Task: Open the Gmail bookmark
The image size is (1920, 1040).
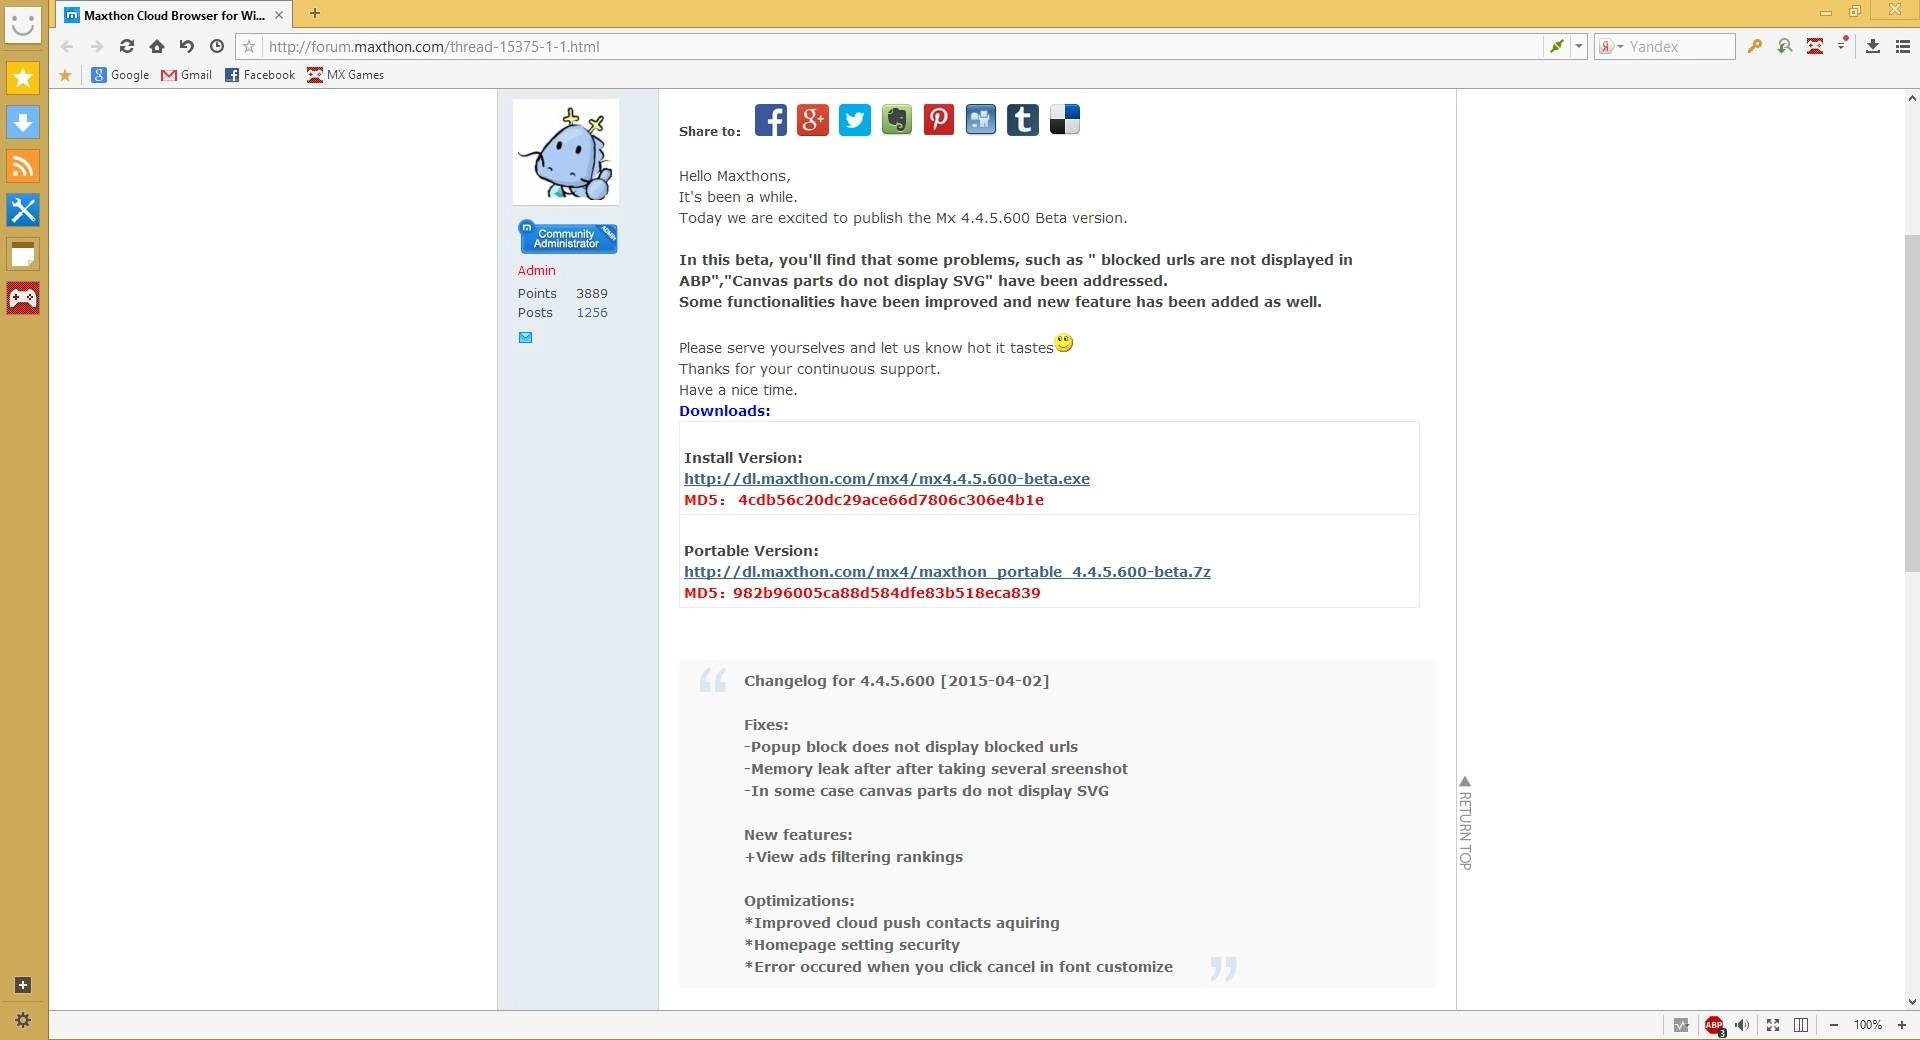Action: pos(187,75)
